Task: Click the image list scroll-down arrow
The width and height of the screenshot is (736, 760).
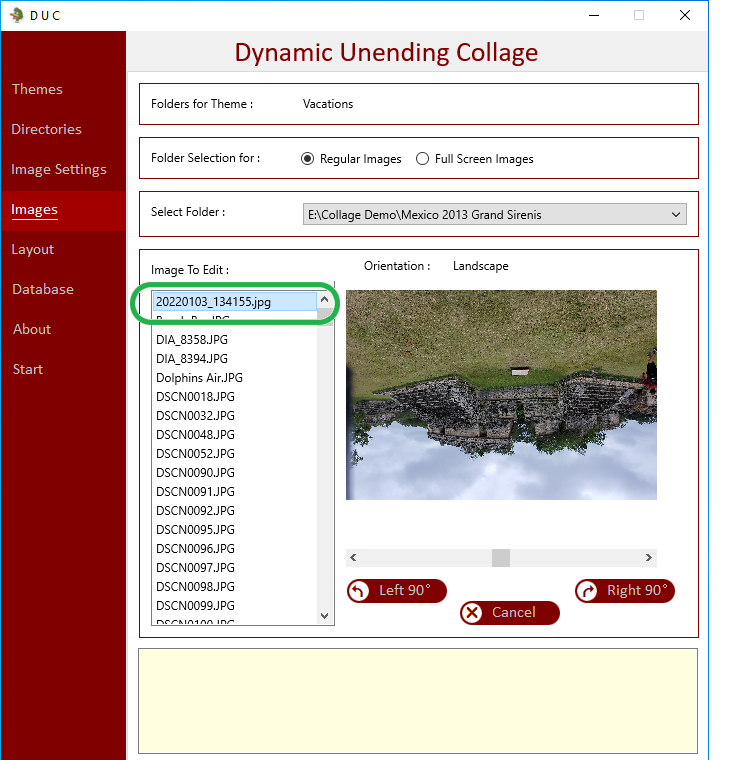Action: click(325, 616)
